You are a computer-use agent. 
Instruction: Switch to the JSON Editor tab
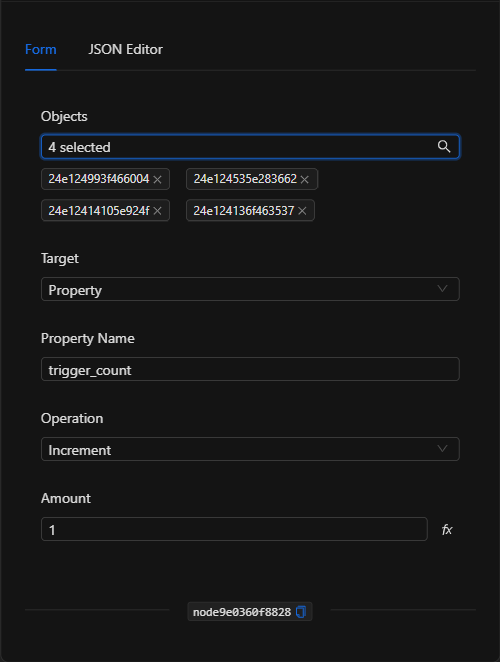(x=125, y=49)
